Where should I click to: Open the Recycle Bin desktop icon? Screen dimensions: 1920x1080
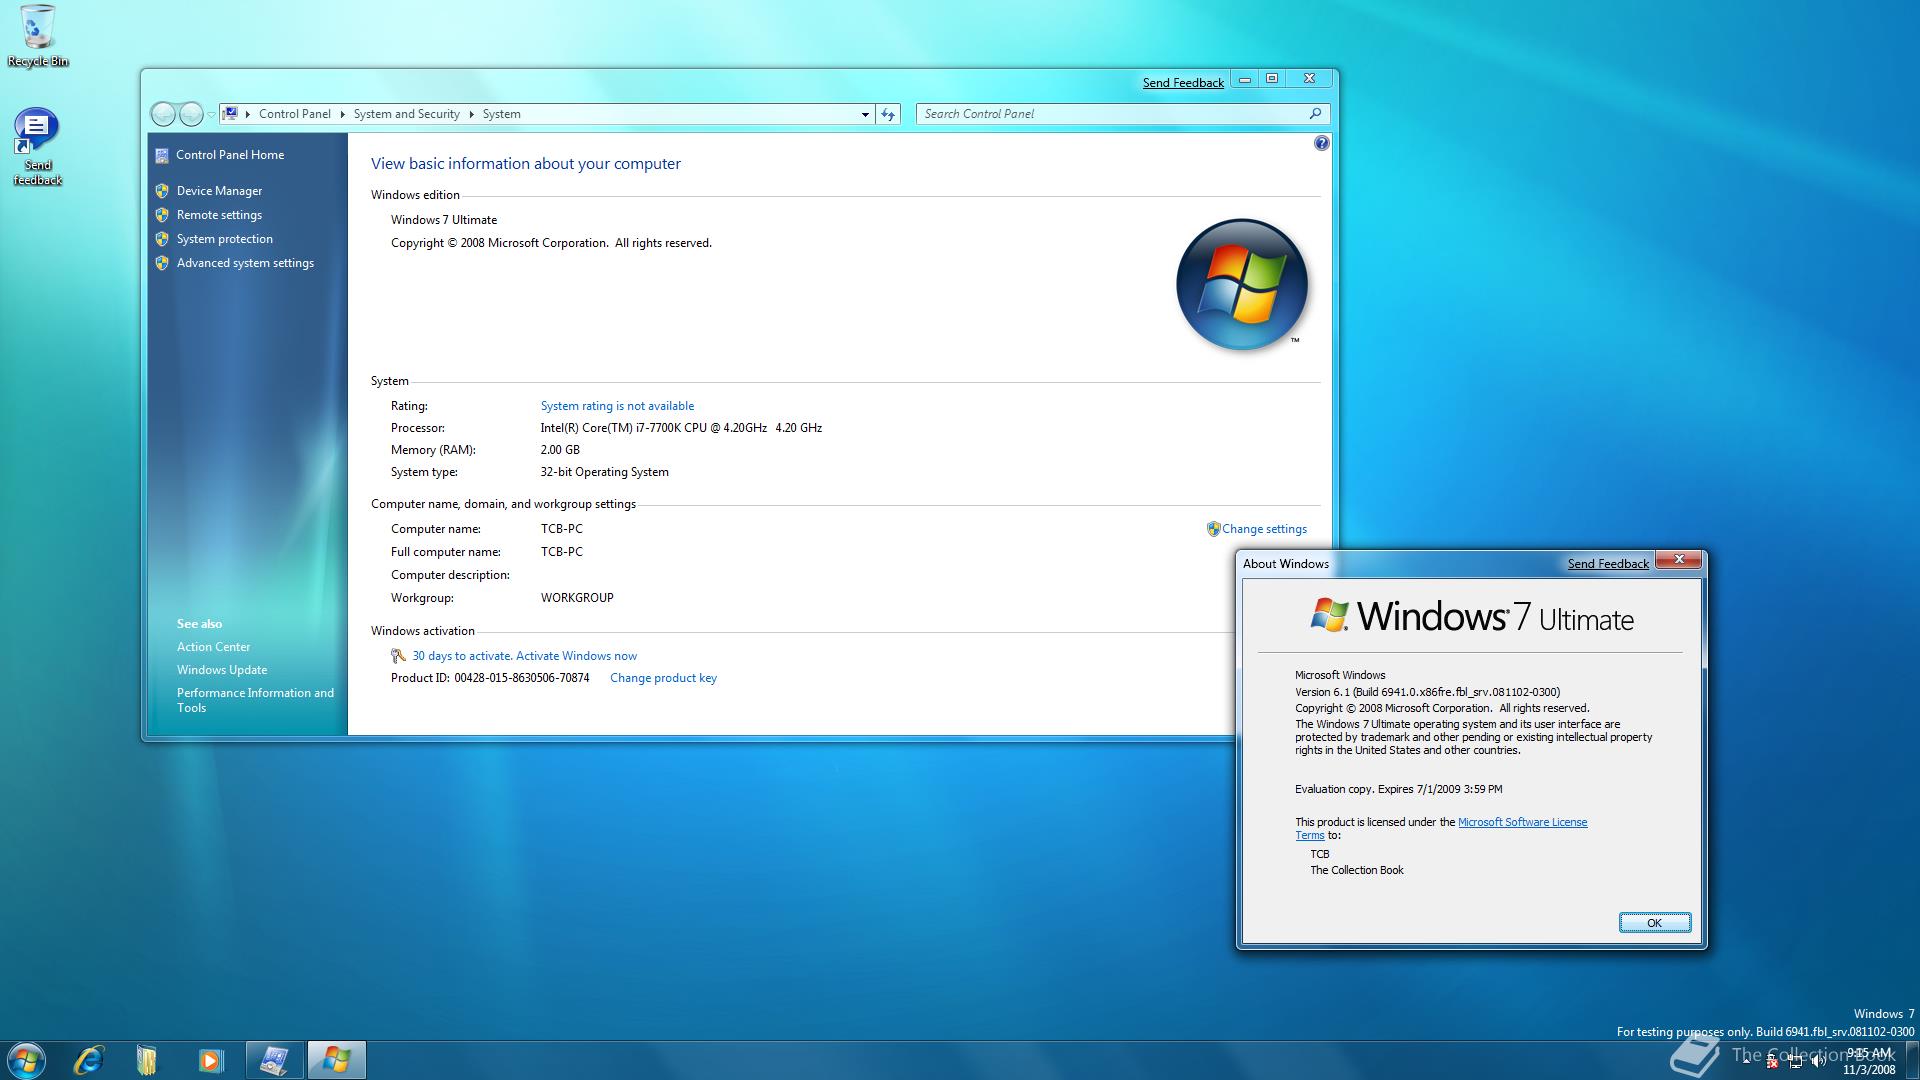coord(37,36)
